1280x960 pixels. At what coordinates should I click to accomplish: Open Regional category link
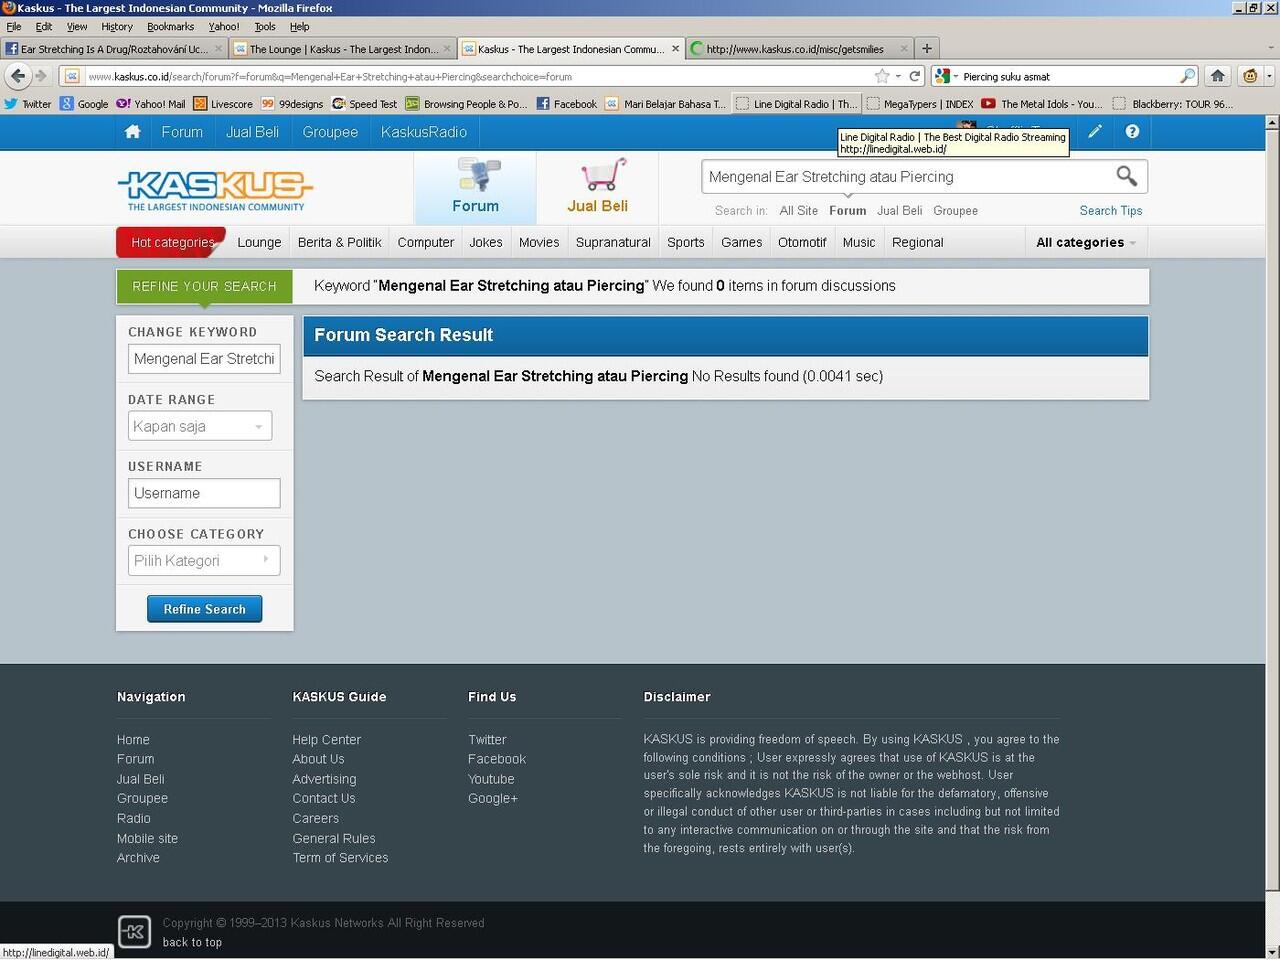click(x=917, y=242)
